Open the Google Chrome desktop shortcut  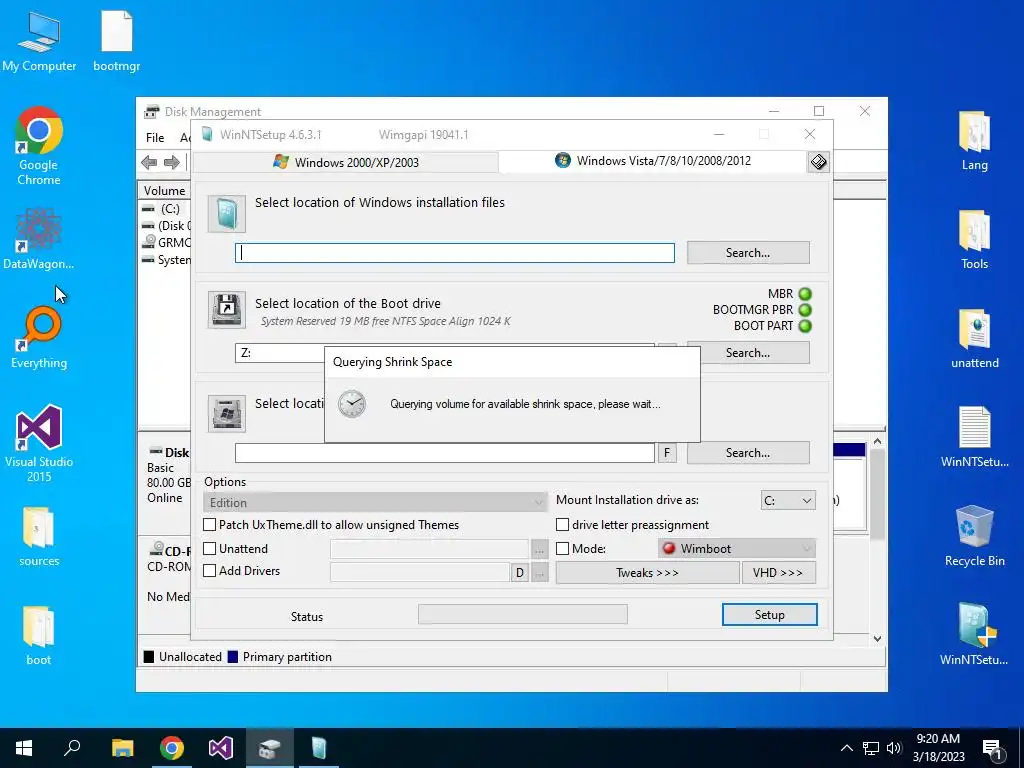[x=39, y=146]
